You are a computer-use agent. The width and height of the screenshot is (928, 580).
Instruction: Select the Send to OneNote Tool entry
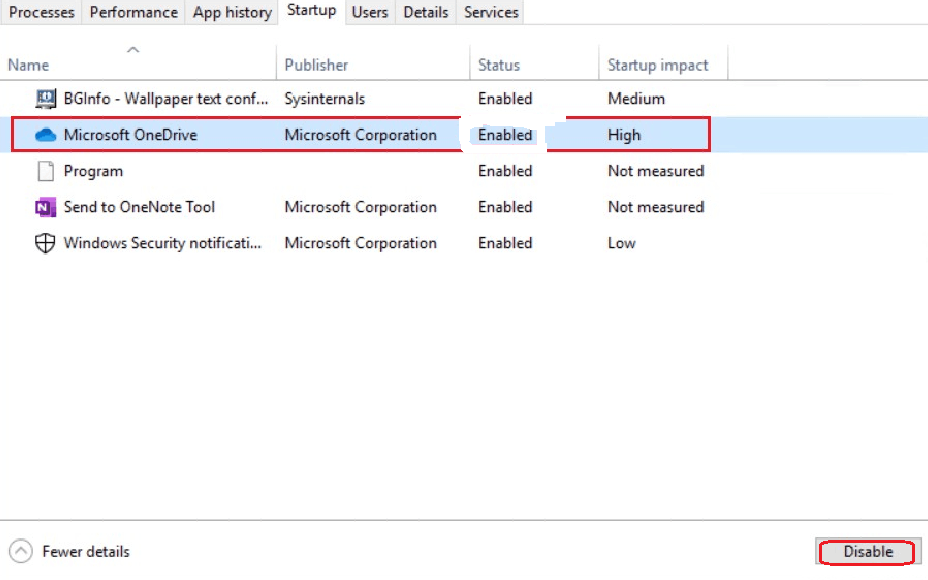point(464,207)
